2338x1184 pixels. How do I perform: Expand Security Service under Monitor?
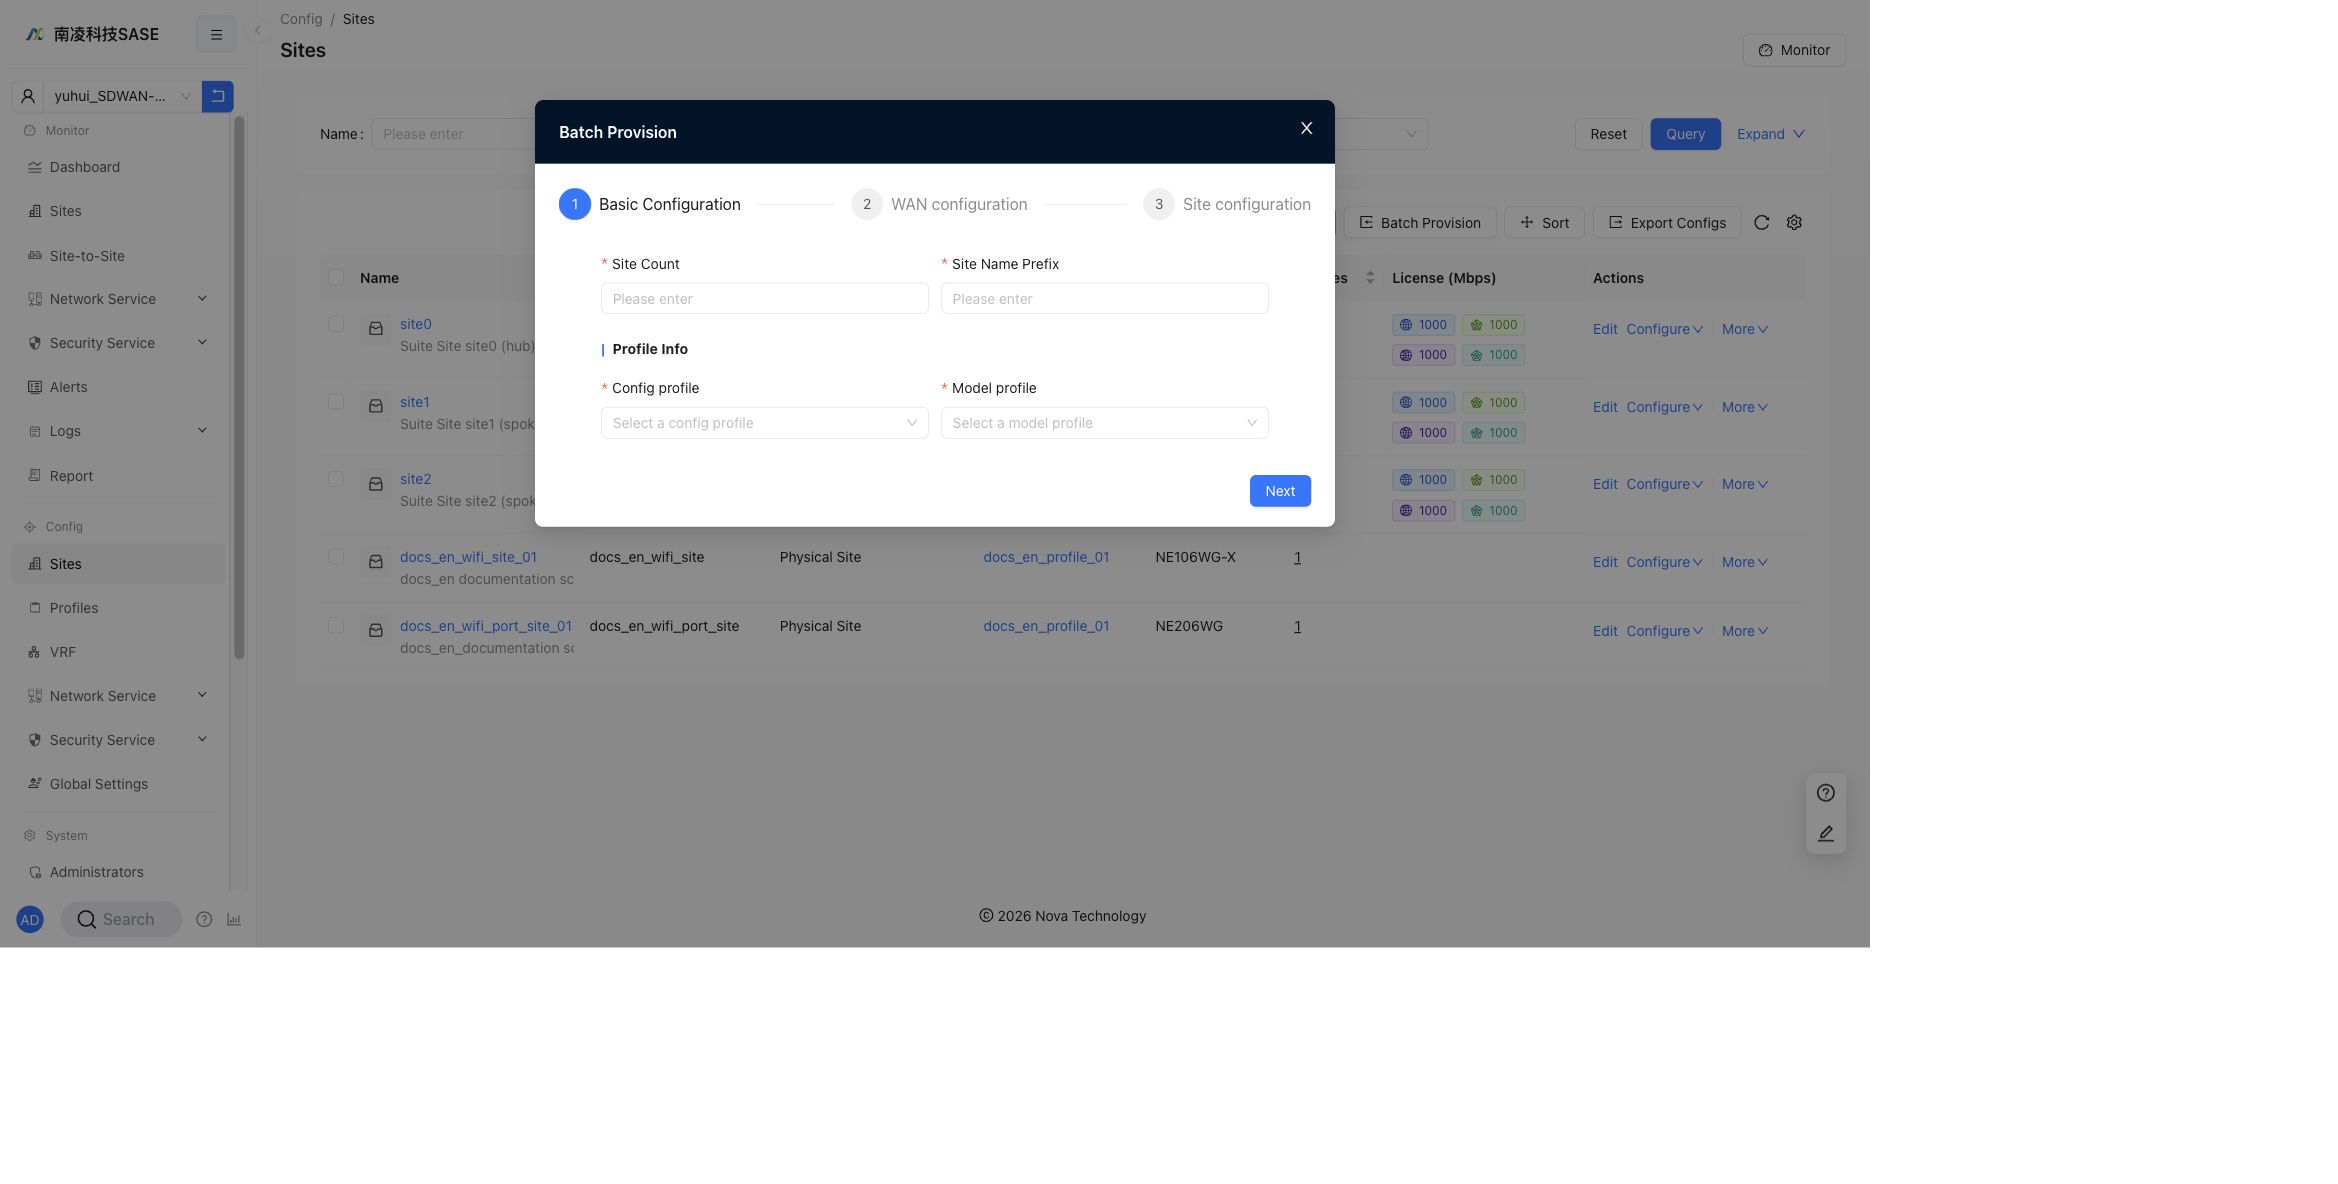(119, 343)
